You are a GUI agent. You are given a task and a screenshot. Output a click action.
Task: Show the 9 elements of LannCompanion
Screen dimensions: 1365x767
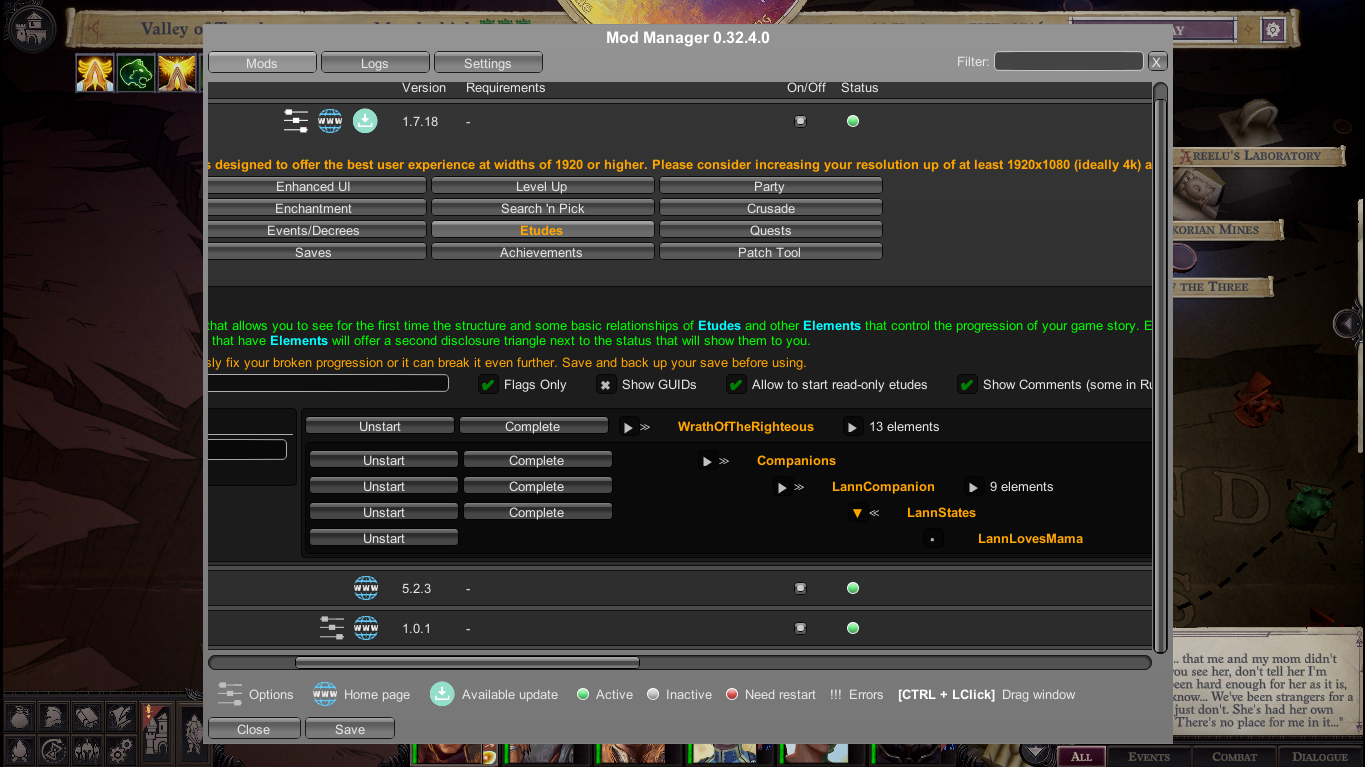pyautogui.click(x=972, y=487)
